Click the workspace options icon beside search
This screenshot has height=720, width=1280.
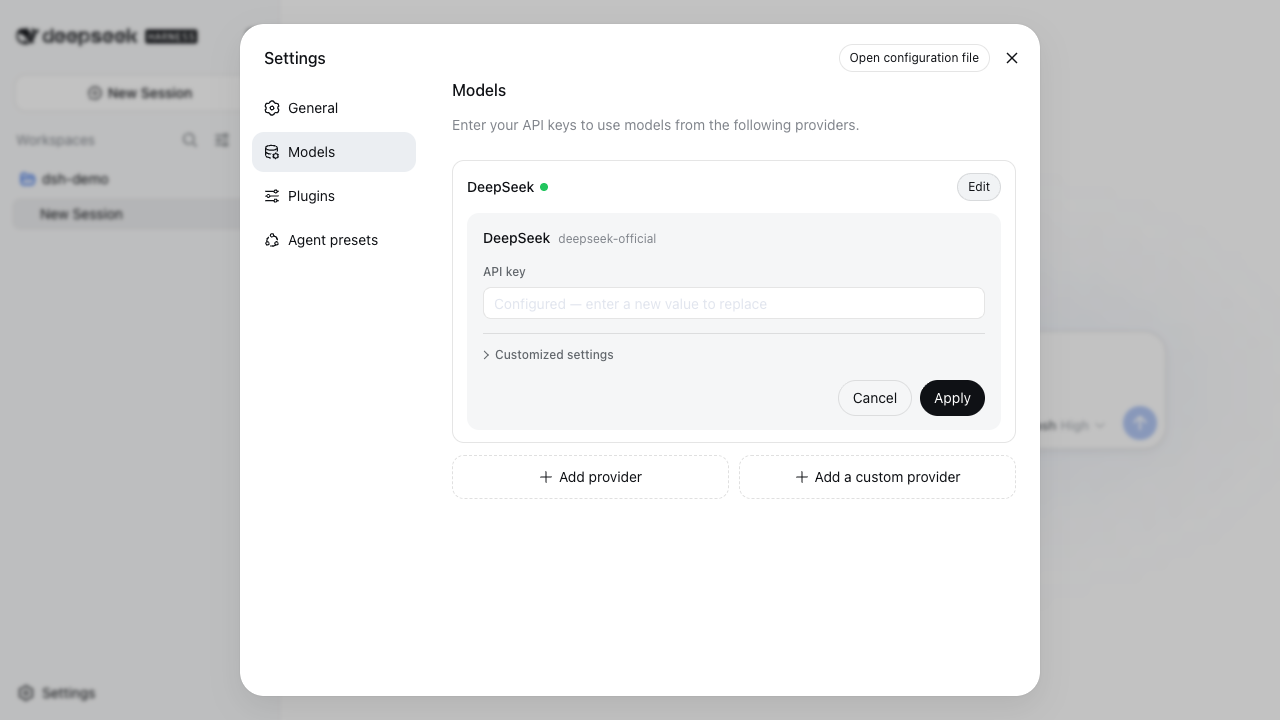click(x=222, y=140)
